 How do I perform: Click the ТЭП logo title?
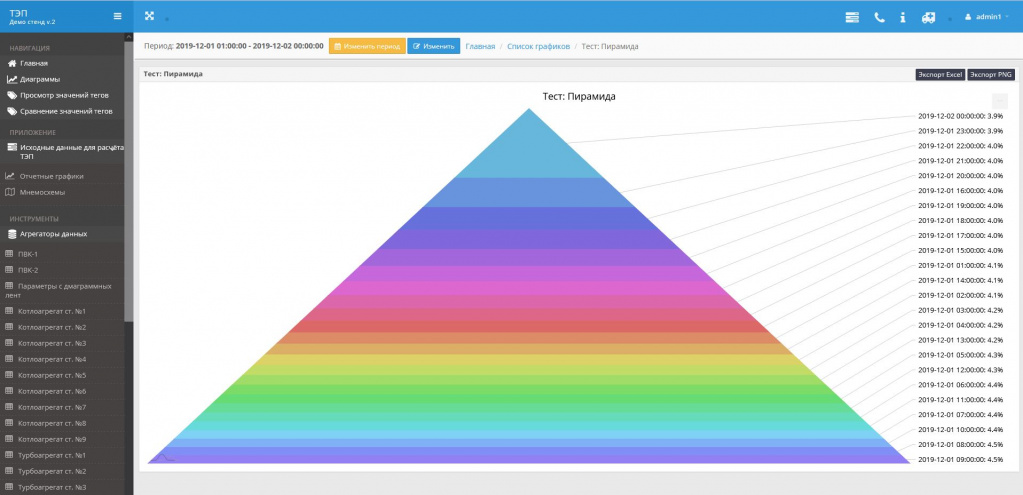18,12
